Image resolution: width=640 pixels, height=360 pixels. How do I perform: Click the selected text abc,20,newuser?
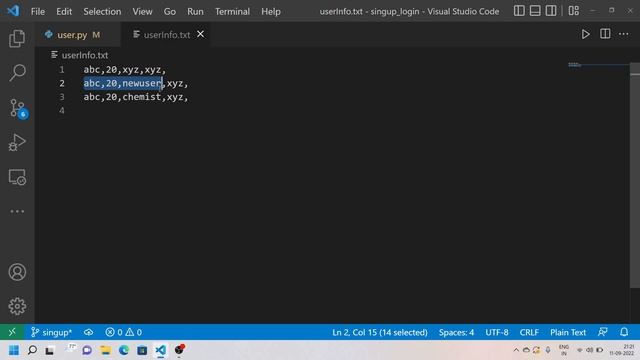pos(123,83)
